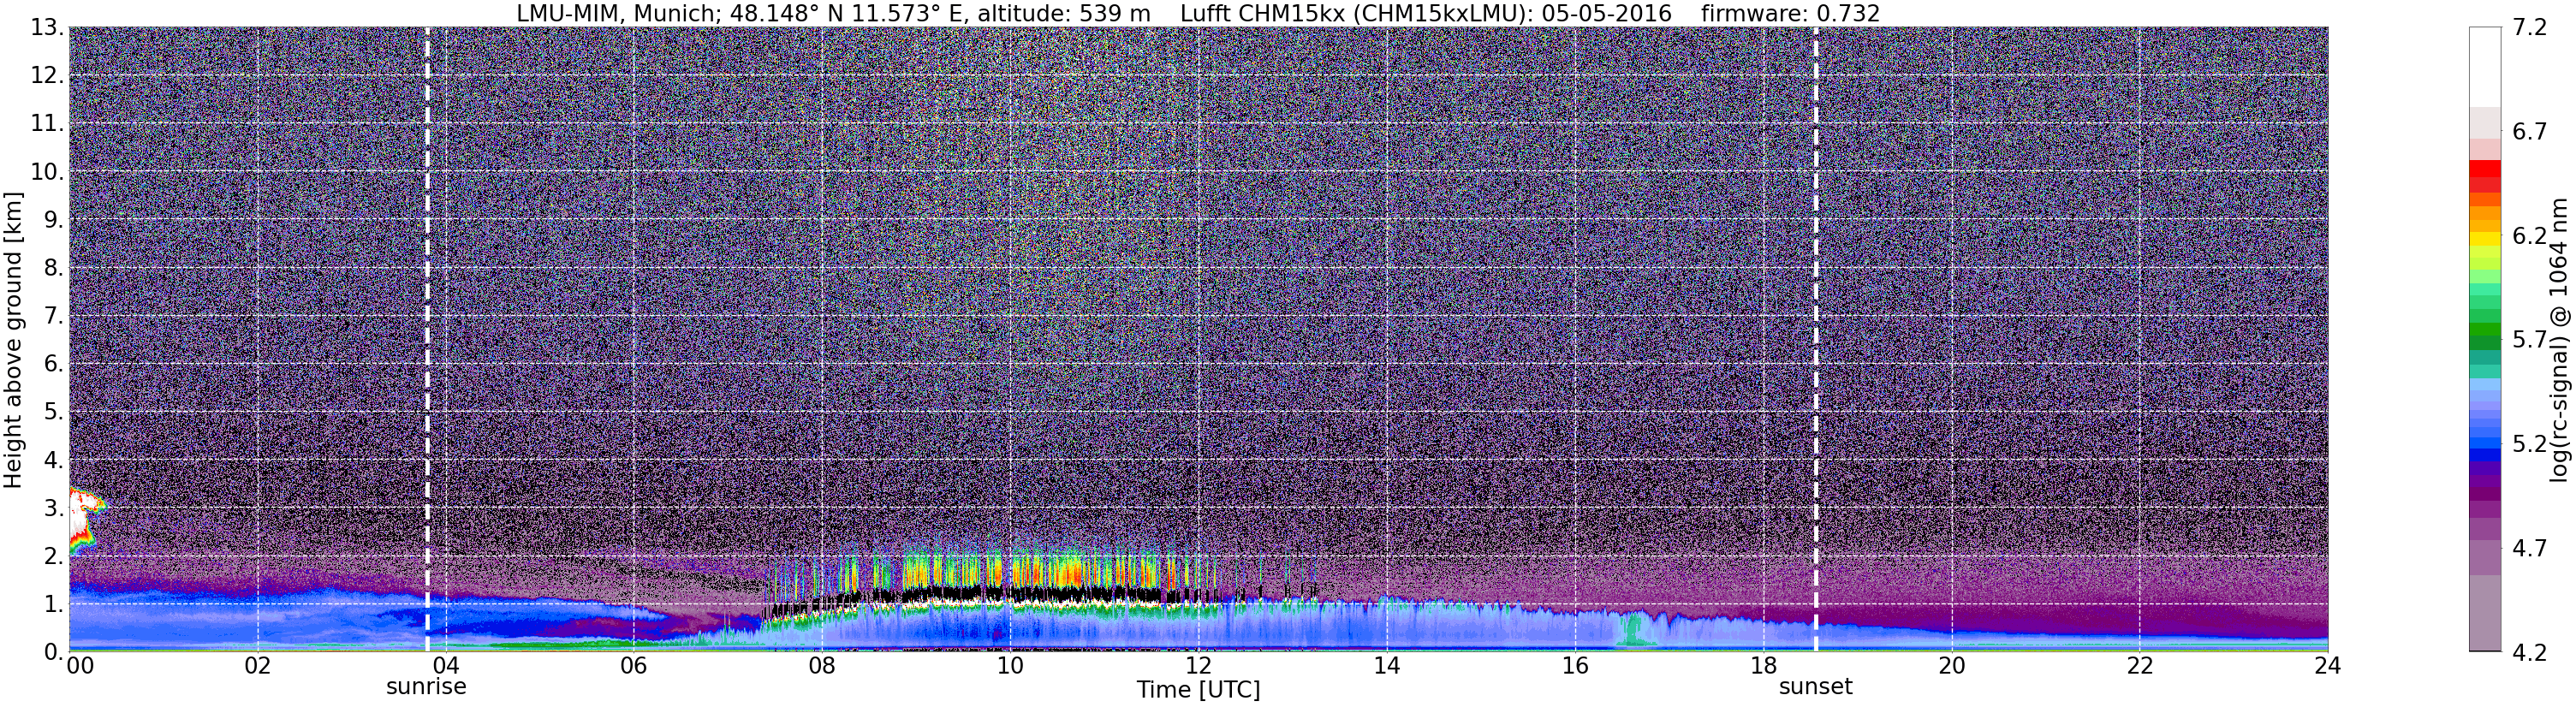
Task: Click the 6.7 colorbar tick label
Action: 2529,131
